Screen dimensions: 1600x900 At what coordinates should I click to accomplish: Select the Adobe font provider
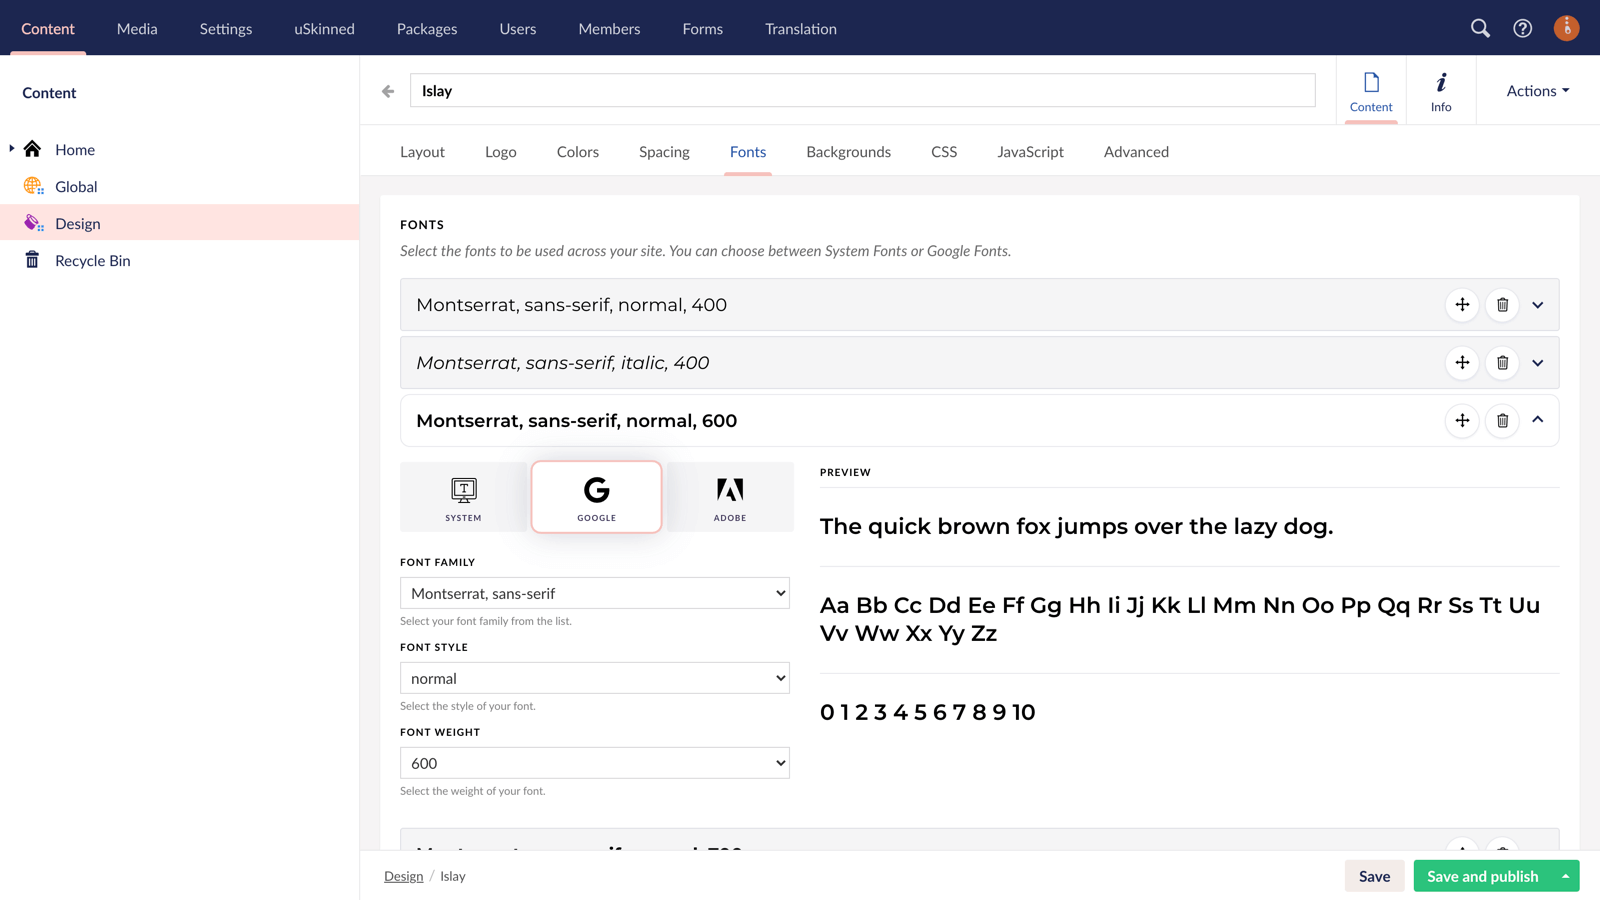pos(729,497)
